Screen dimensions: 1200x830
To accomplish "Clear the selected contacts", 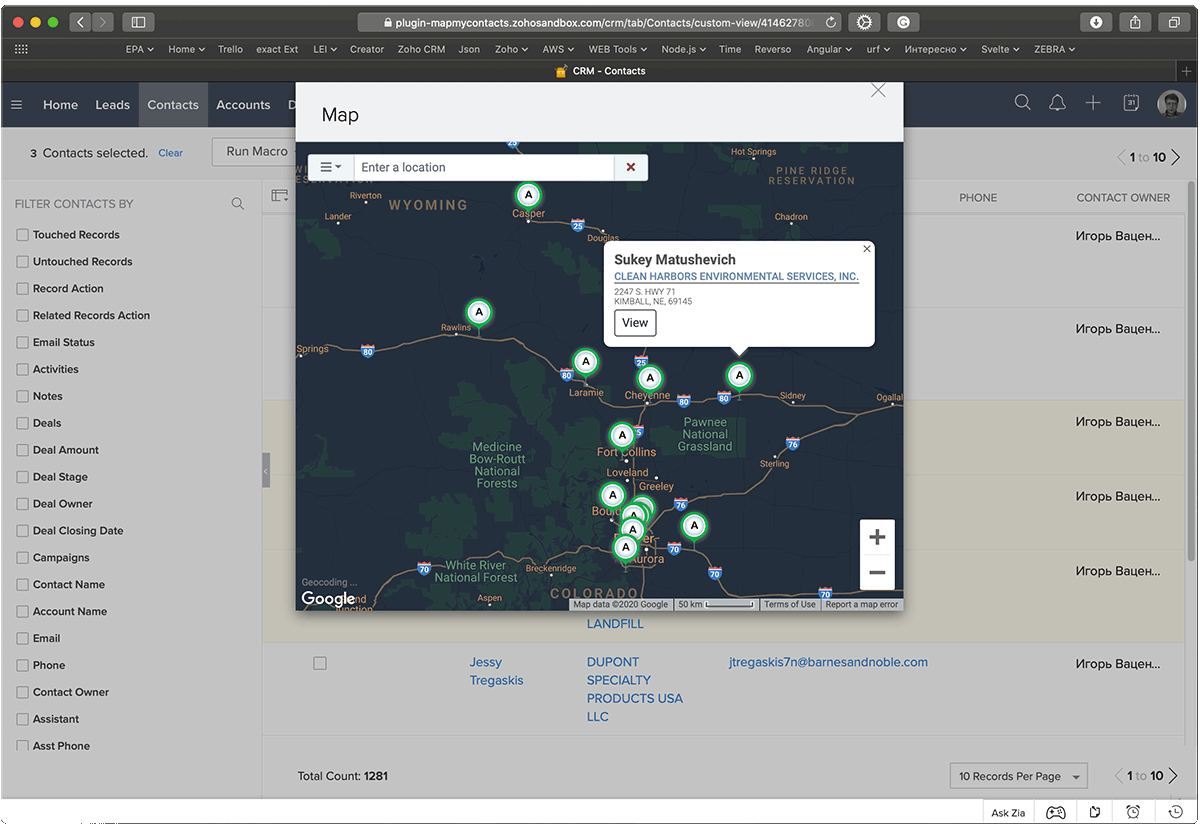I will [x=171, y=153].
